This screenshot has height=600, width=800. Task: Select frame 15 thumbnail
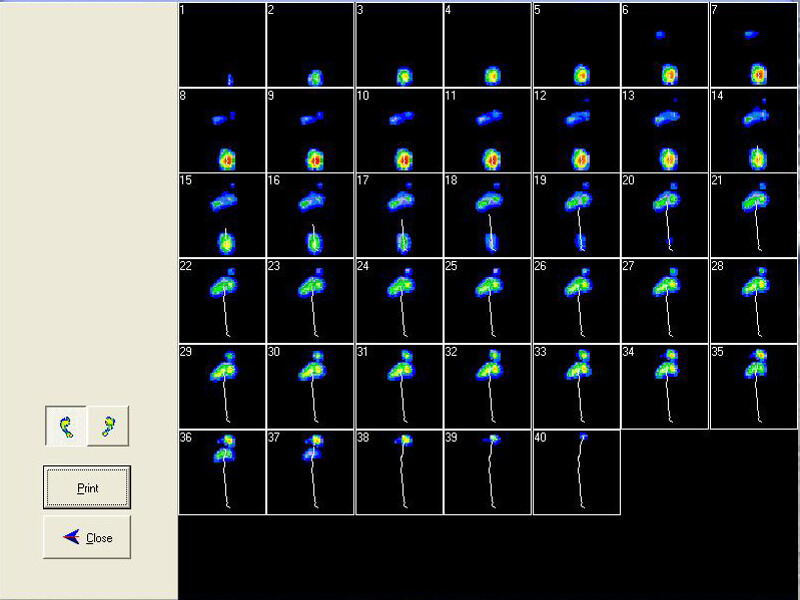pos(222,215)
